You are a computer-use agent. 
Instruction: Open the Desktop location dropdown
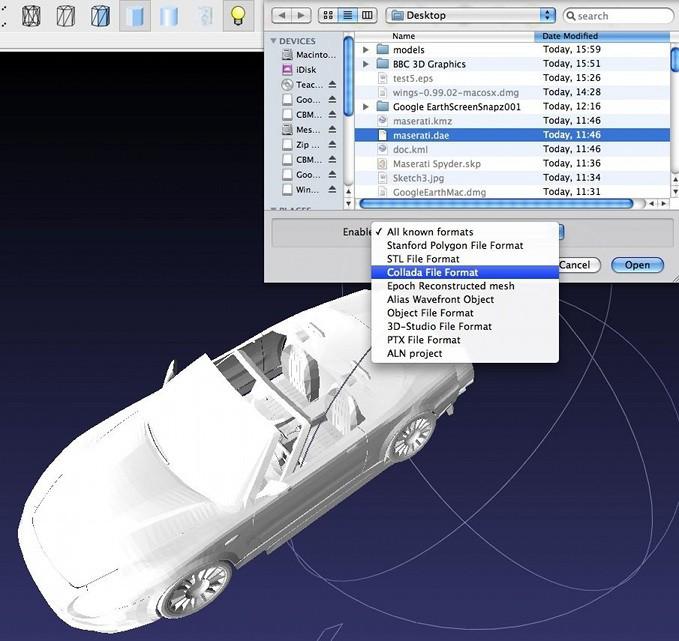[470, 16]
